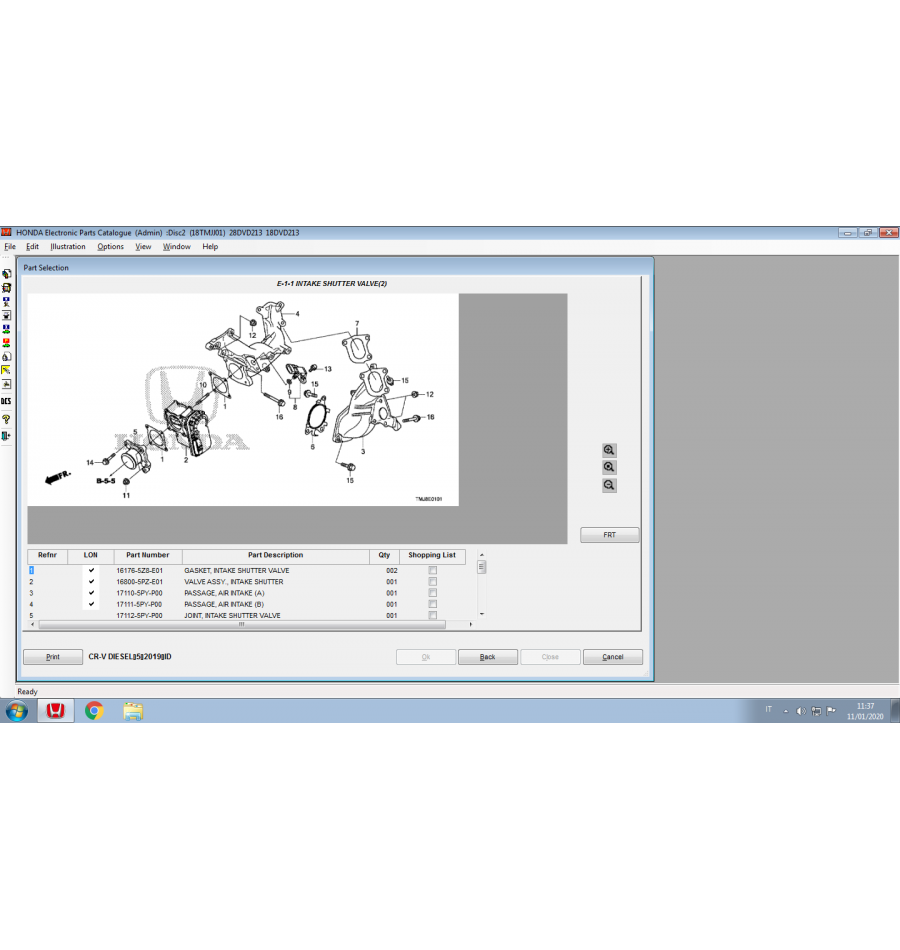The height and width of the screenshot is (950, 900).
Task: Click the exit door icon in left toolbar
Action: (7, 436)
